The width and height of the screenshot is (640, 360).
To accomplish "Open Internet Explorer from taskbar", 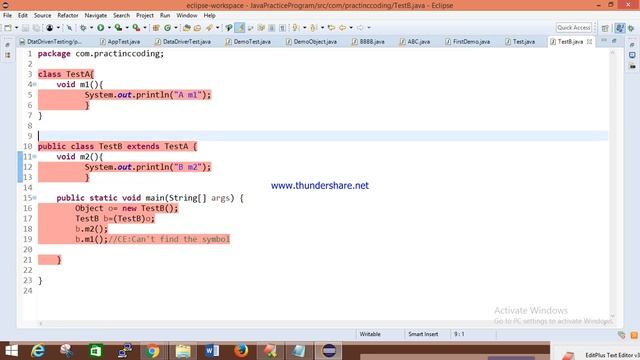I will (38, 351).
